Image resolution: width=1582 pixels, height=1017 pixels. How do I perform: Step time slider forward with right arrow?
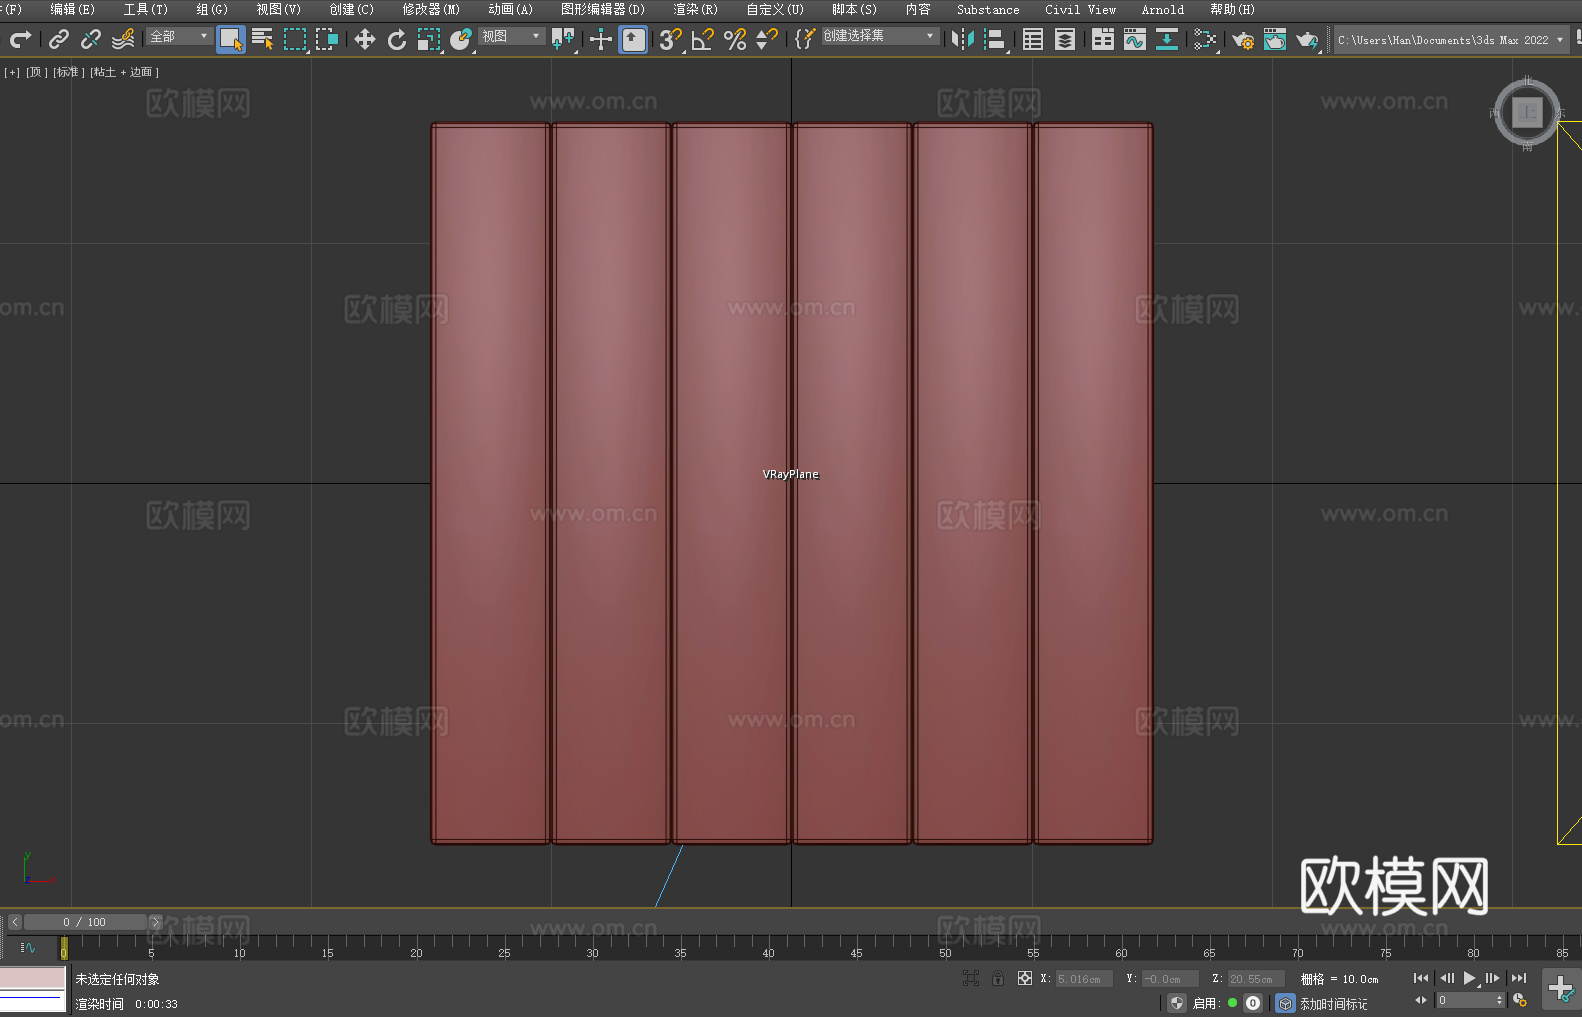(x=155, y=922)
